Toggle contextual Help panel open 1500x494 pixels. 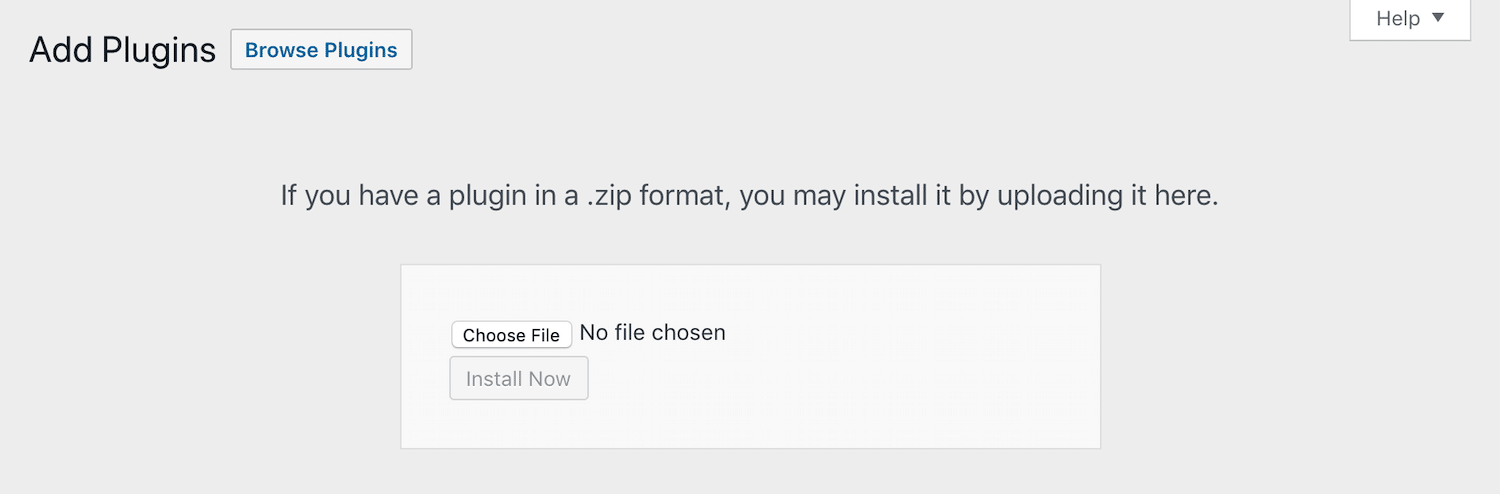[1410, 19]
